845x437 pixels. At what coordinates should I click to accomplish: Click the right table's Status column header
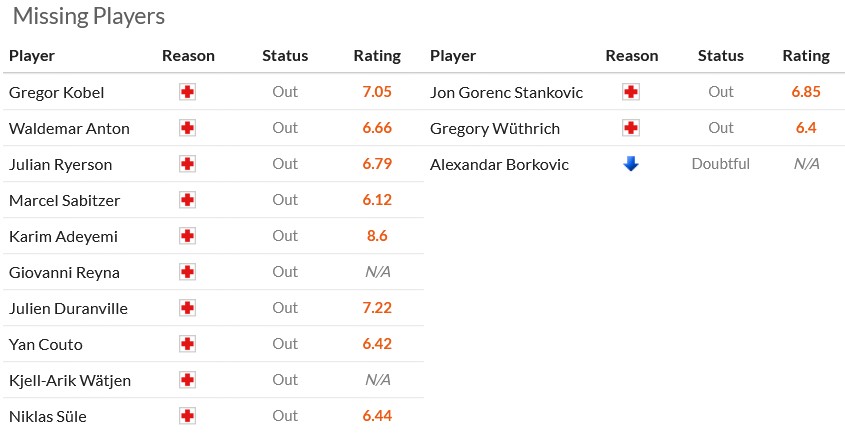pos(721,56)
